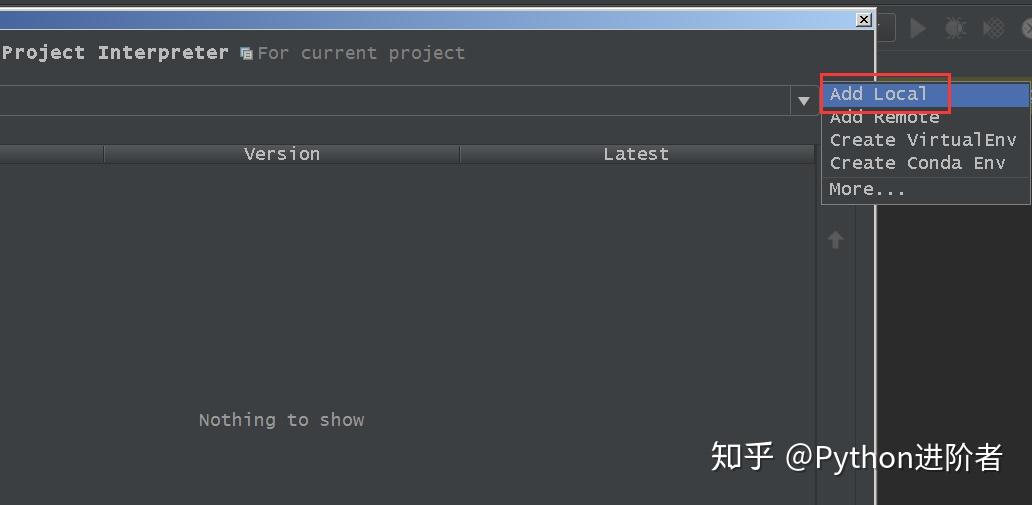The height and width of the screenshot is (505, 1032).
Task: Expand the interpreter dropdown arrow
Action: pos(803,101)
